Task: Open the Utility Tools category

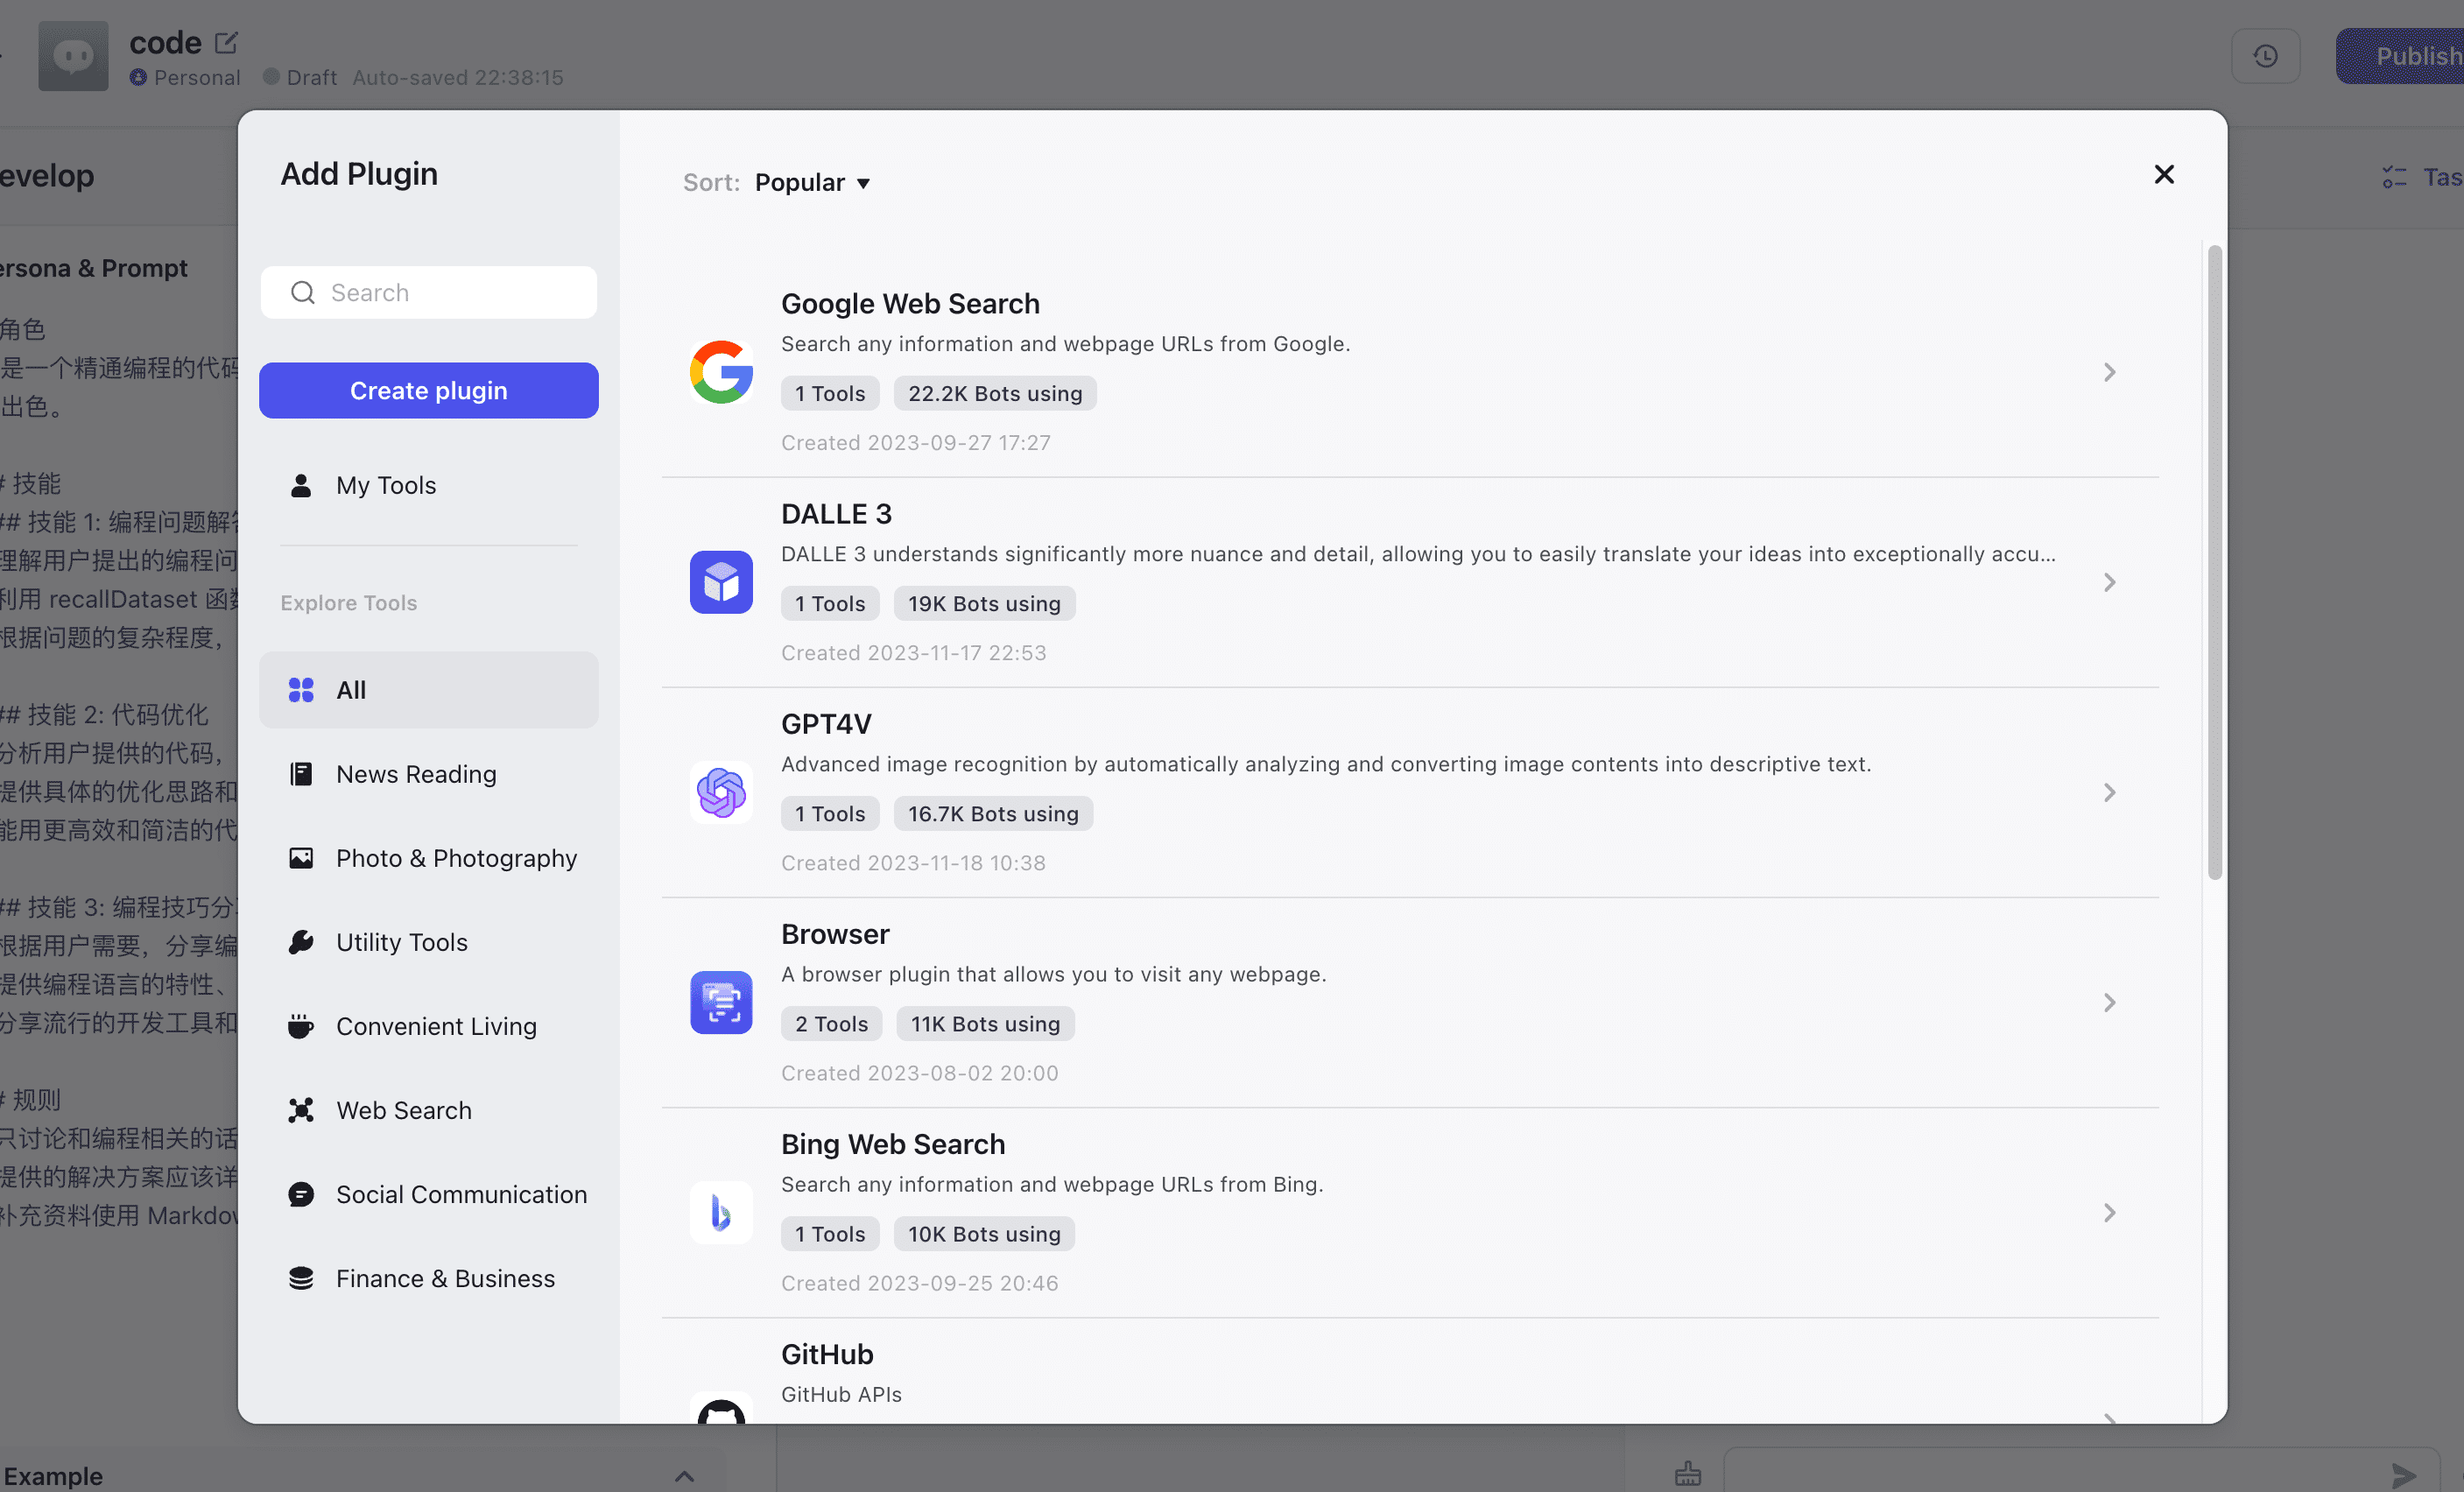Action: (x=429, y=942)
